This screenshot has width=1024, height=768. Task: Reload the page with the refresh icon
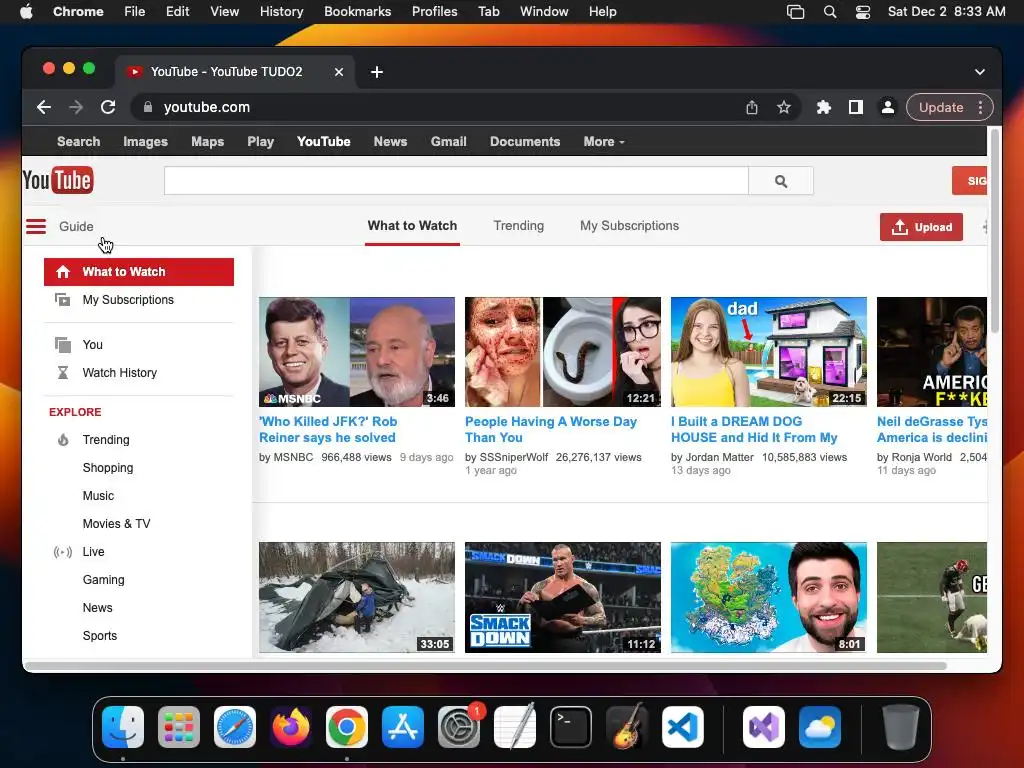click(108, 107)
